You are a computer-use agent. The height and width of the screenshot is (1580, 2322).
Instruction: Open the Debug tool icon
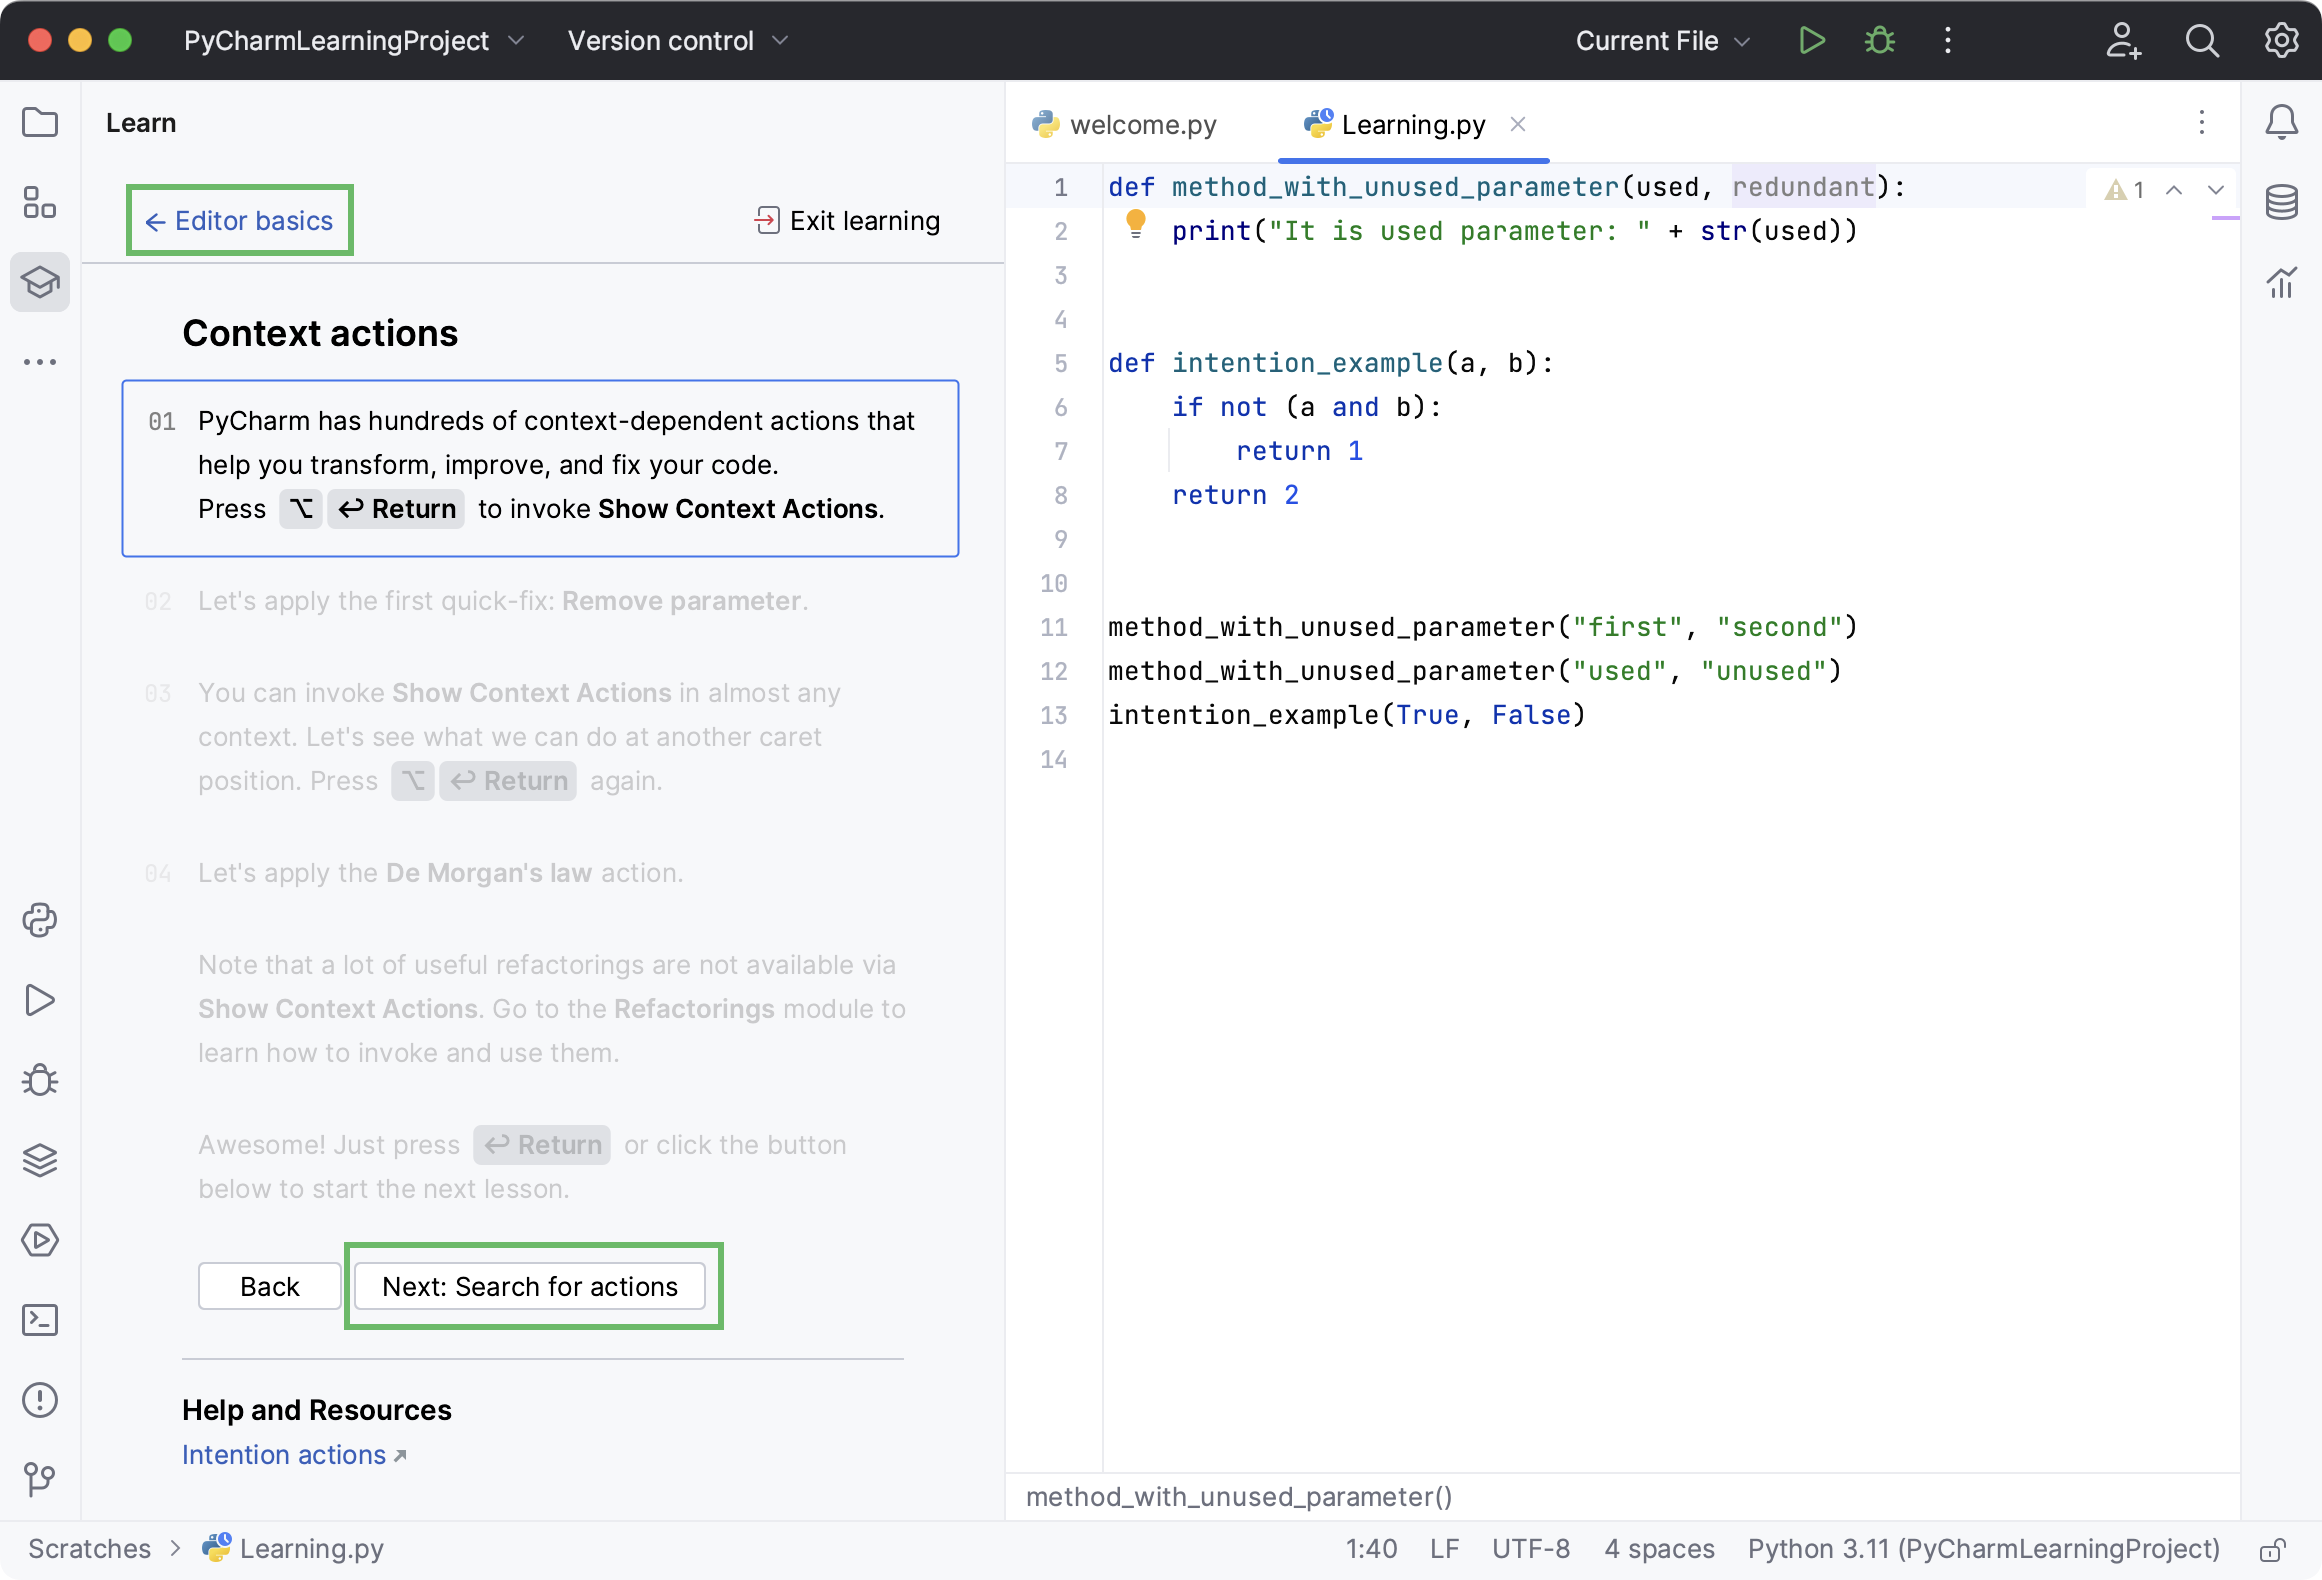[39, 1079]
